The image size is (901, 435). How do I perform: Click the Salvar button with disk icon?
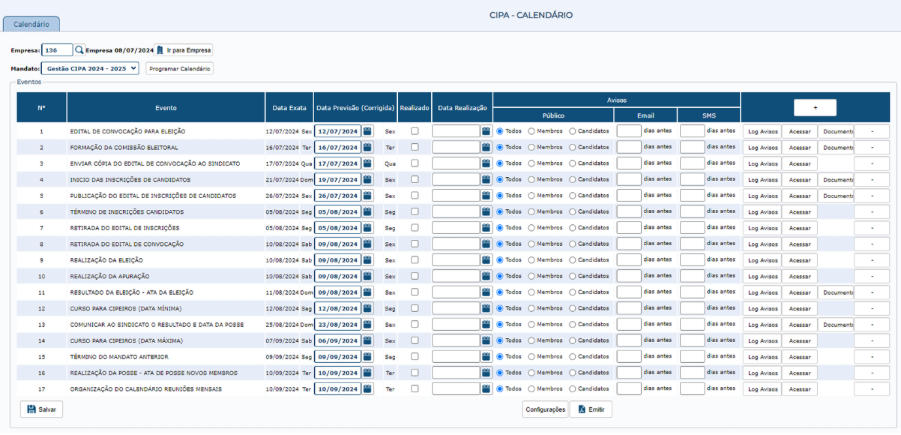pos(43,409)
